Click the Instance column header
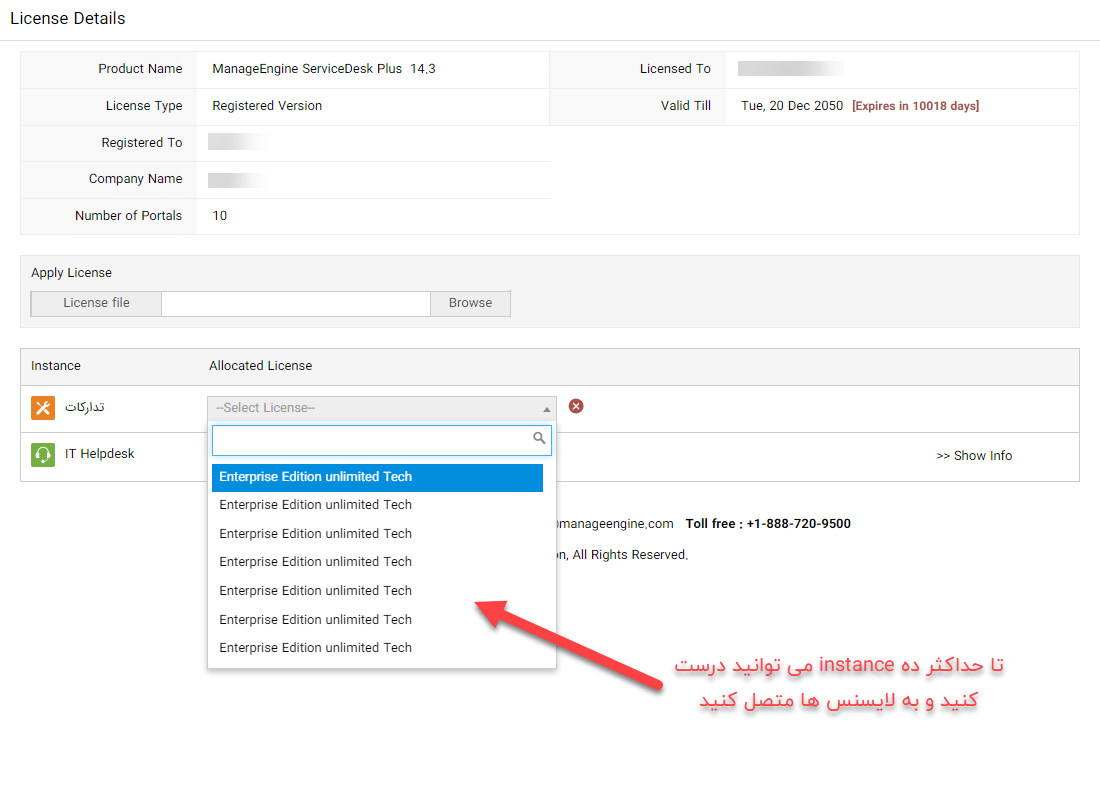The height and width of the screenshot is (799, 1100). [55, 366]
